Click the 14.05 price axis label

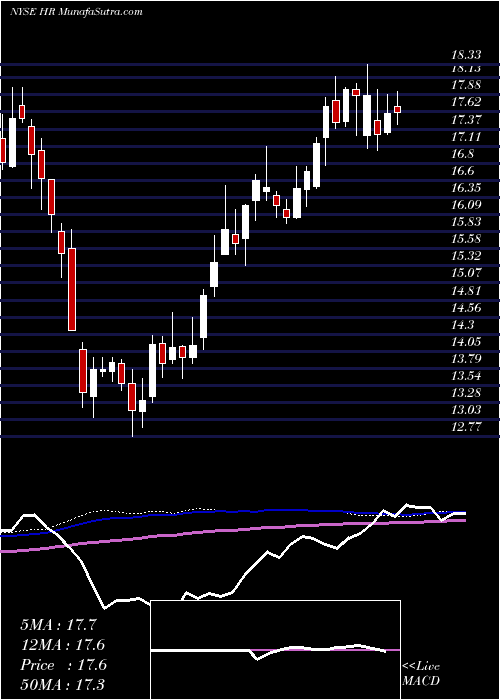point(466,342)
